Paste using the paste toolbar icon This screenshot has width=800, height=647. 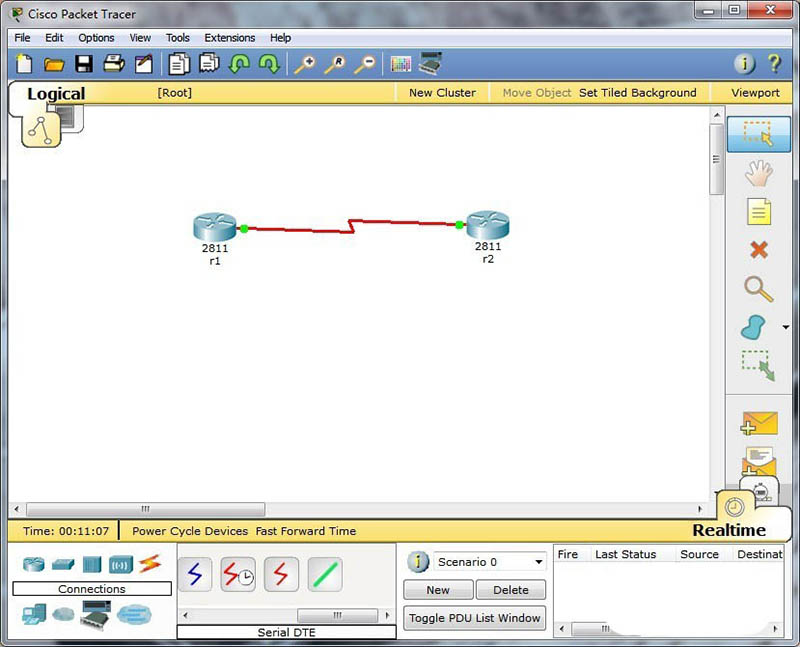(209, 64)
